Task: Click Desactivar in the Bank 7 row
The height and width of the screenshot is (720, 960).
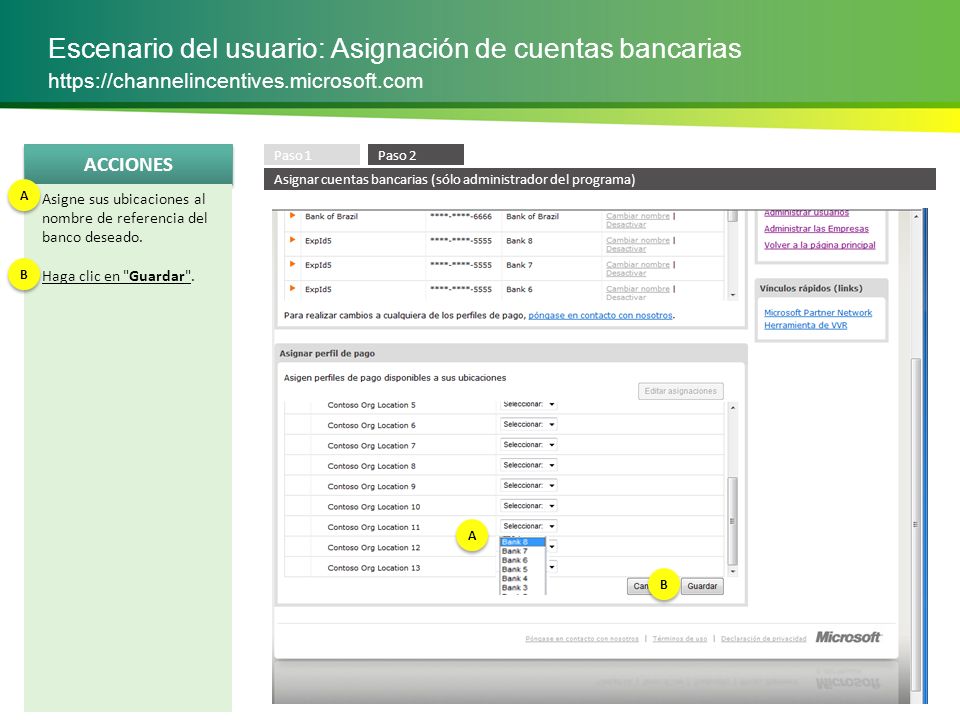Action: (626, 273)
